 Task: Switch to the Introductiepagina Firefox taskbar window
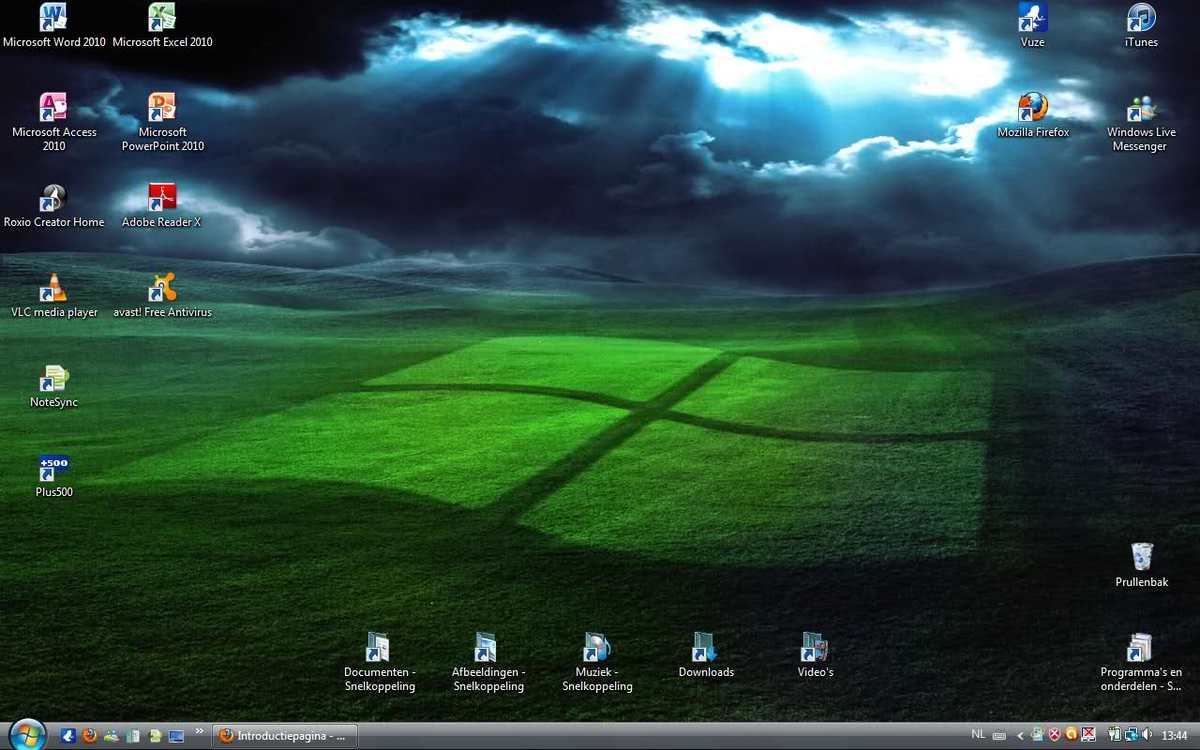(284, 736)
